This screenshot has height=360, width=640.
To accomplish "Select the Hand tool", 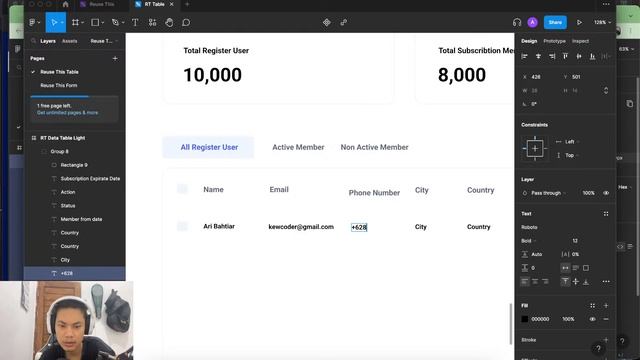I will pyautogui.click(x=169, y=22).
